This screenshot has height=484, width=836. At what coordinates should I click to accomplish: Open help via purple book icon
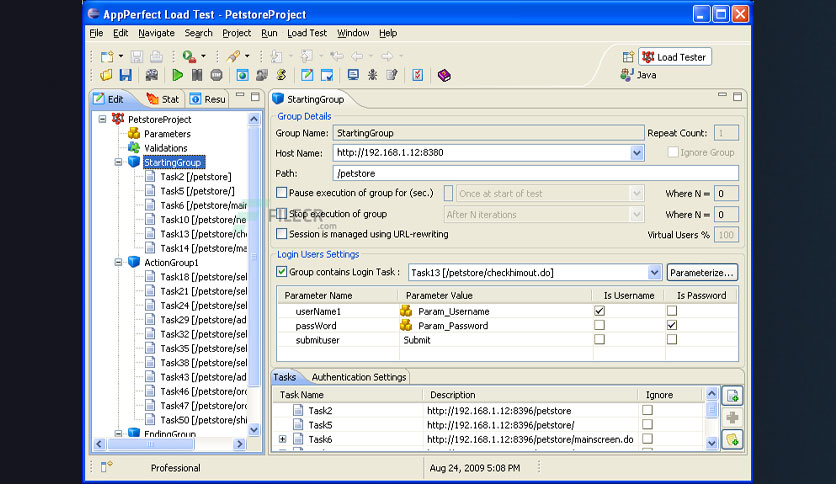tap(444, 75)
